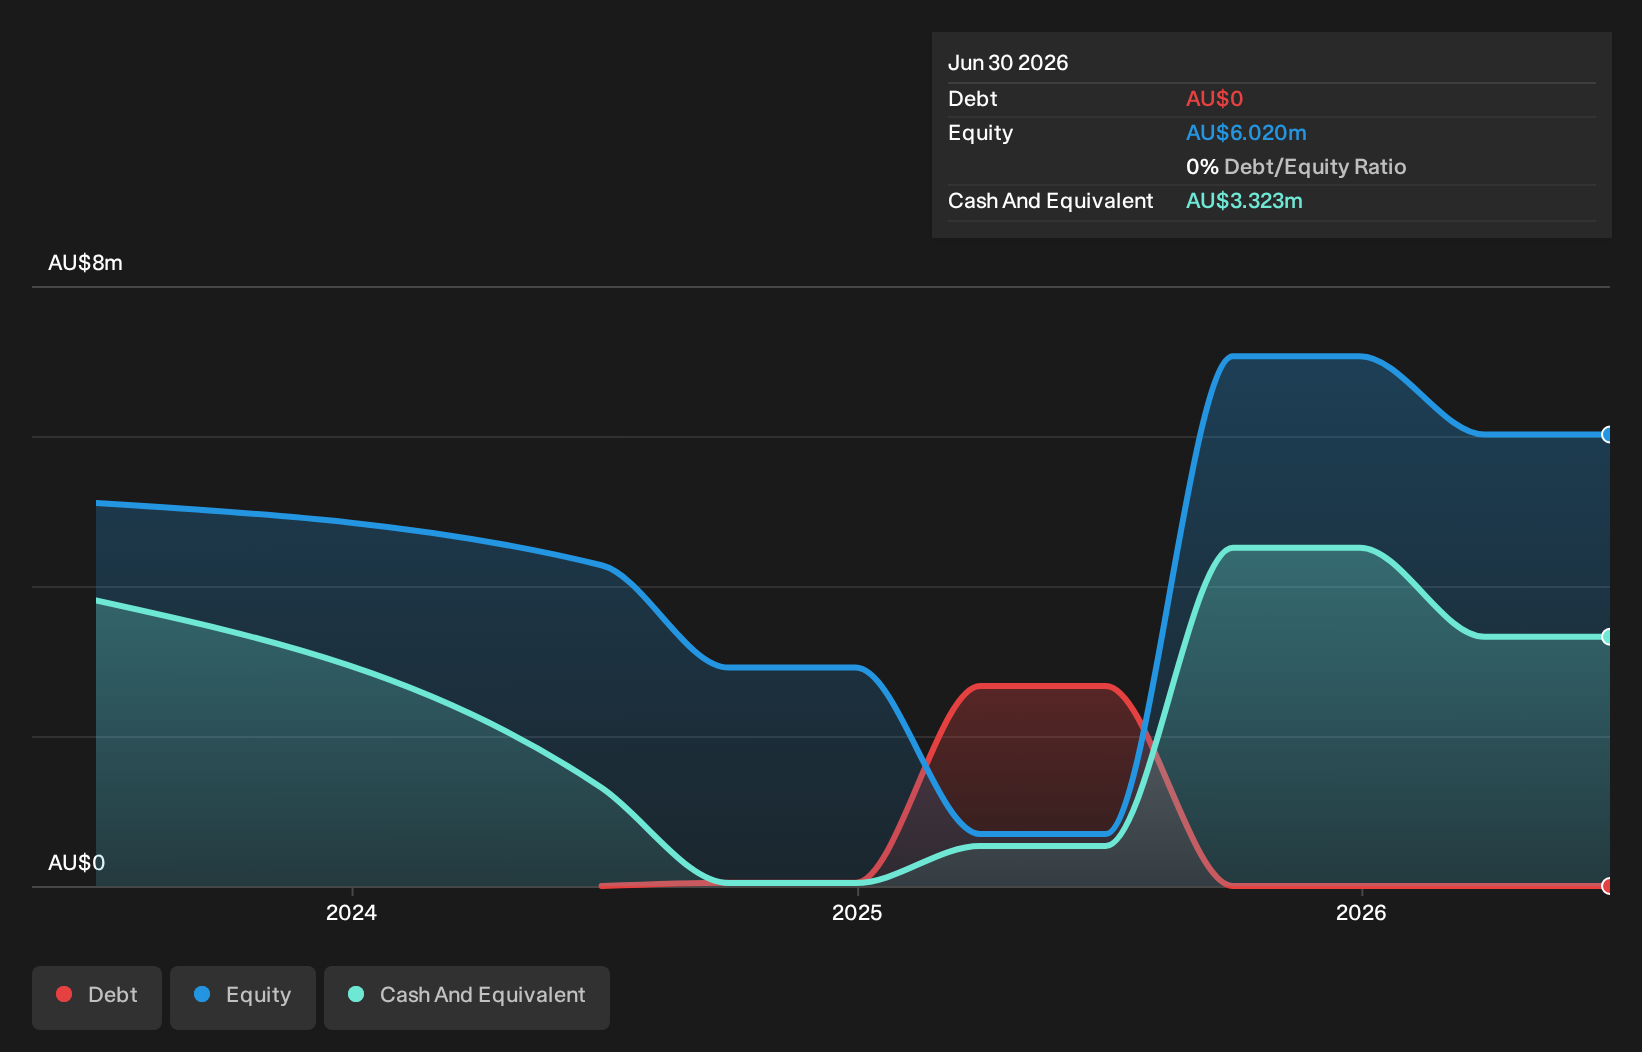Screen dimensions: 1642x1052
Task: Click the red AU$0 debt value
Action: 1214,99
